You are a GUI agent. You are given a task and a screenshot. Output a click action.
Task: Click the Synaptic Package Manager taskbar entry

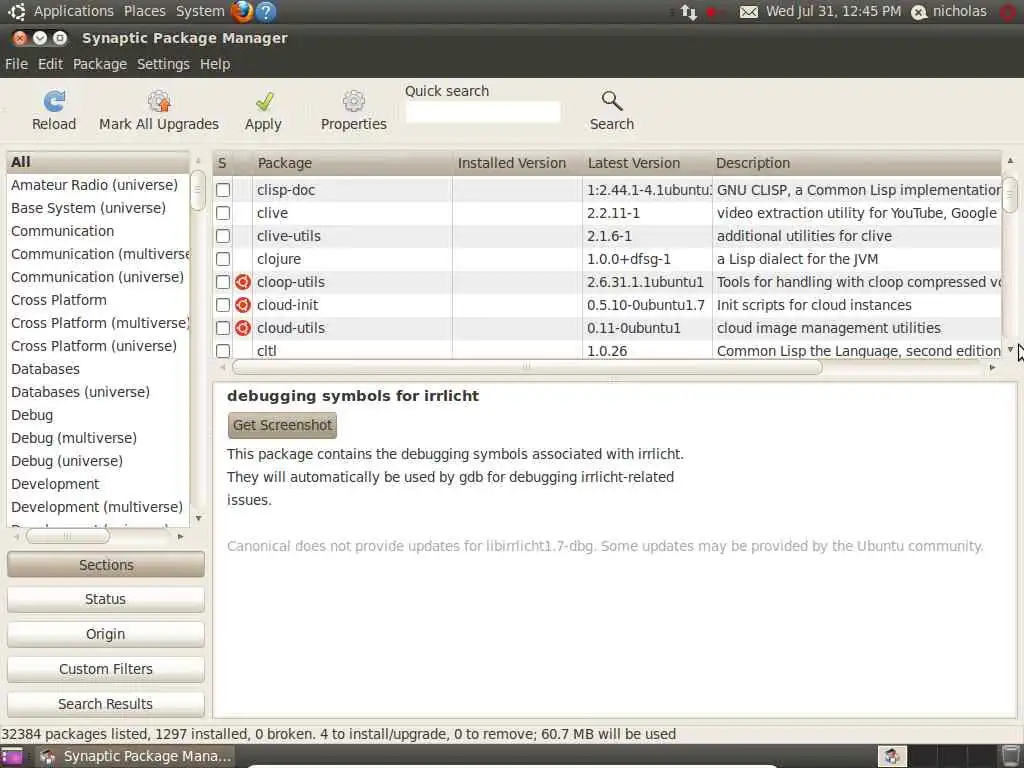(x=135, y=756)
